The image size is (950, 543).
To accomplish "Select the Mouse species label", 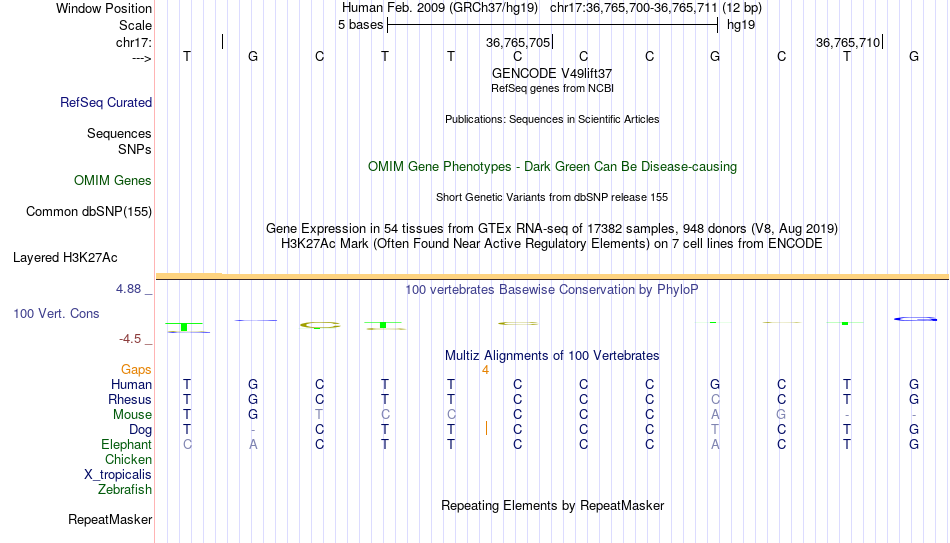I will pyautogui.click(x=133, y=415).
